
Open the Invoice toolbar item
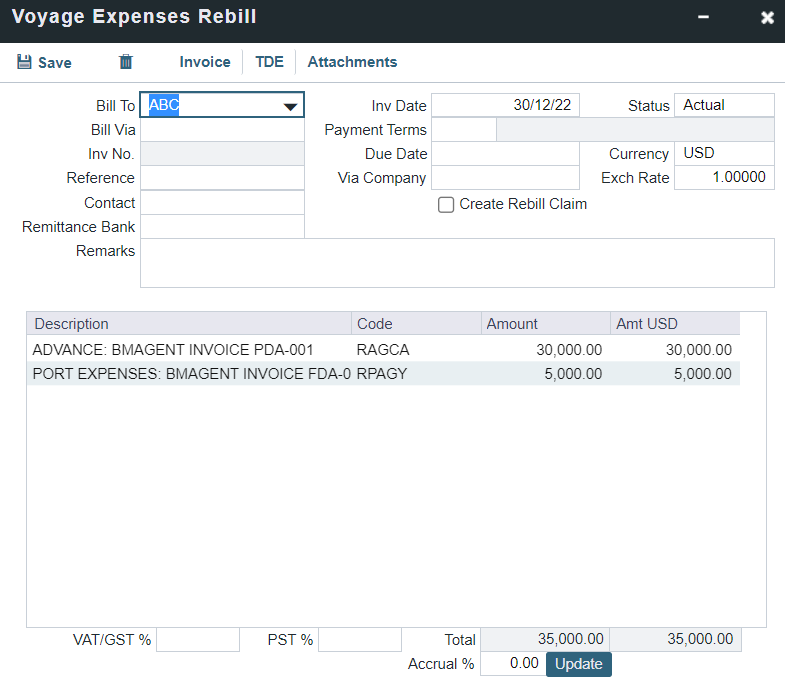coord(205,62)
